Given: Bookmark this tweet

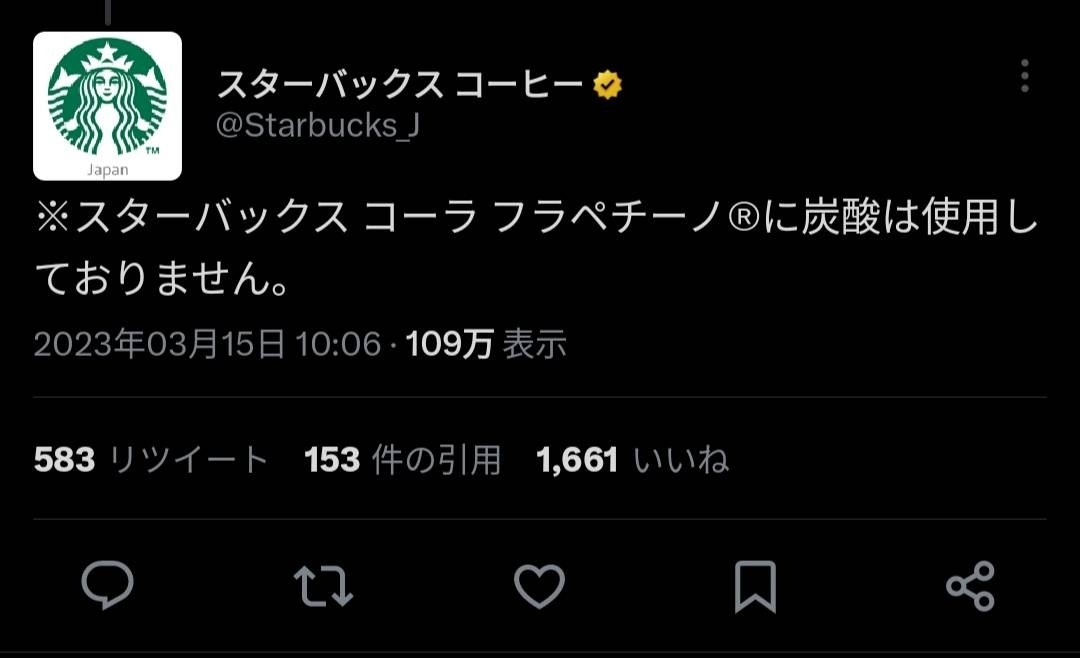Looking at the screenshot, I should 755,586.
